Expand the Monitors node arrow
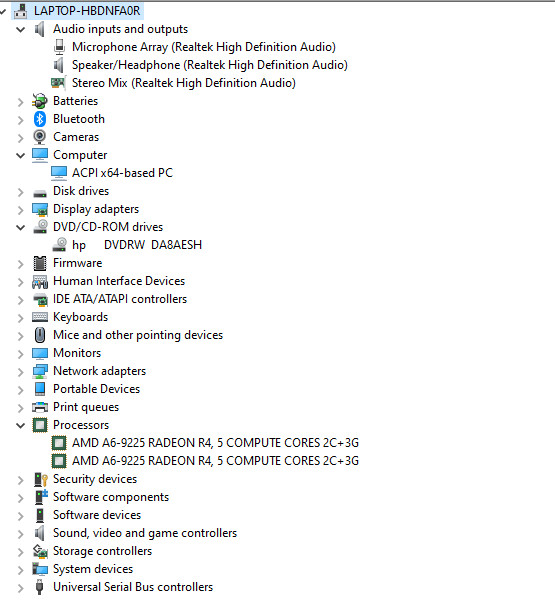The width and height of the screenshot is (555, 611). point(21,354)
